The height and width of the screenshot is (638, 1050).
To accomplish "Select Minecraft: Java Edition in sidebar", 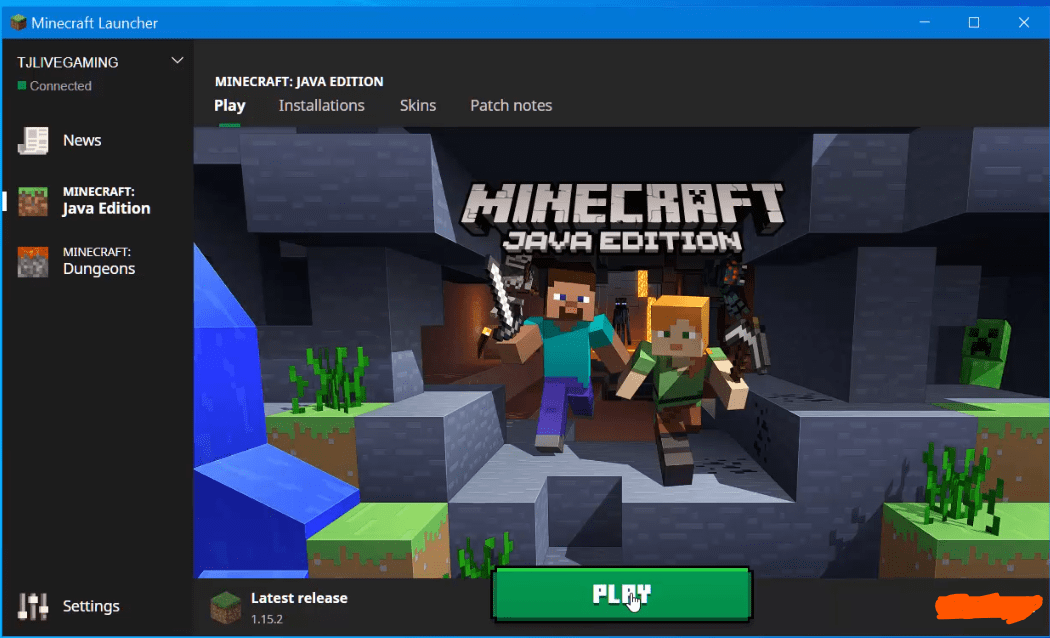I will (x=98, y=201).
